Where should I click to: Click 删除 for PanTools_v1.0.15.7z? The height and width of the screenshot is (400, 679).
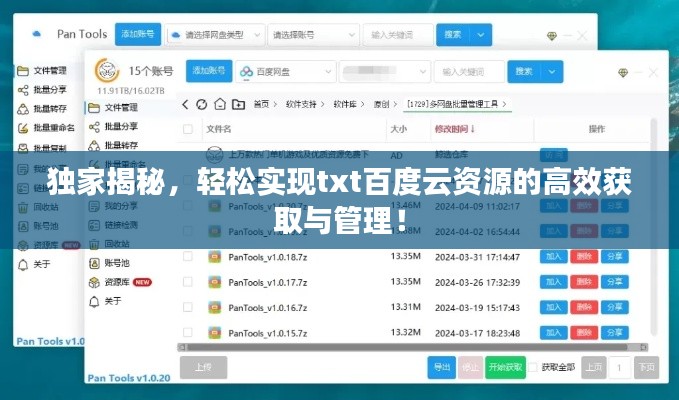pyautogui.click(x=584, y=333)
